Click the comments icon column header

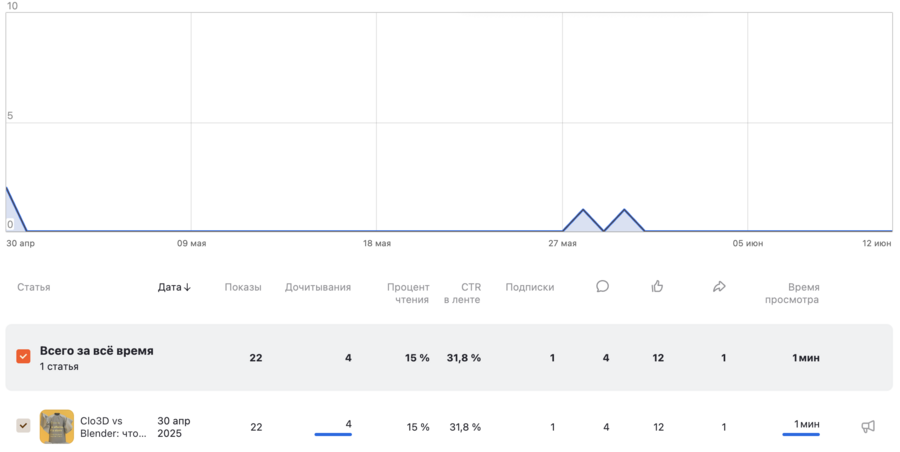602,287
